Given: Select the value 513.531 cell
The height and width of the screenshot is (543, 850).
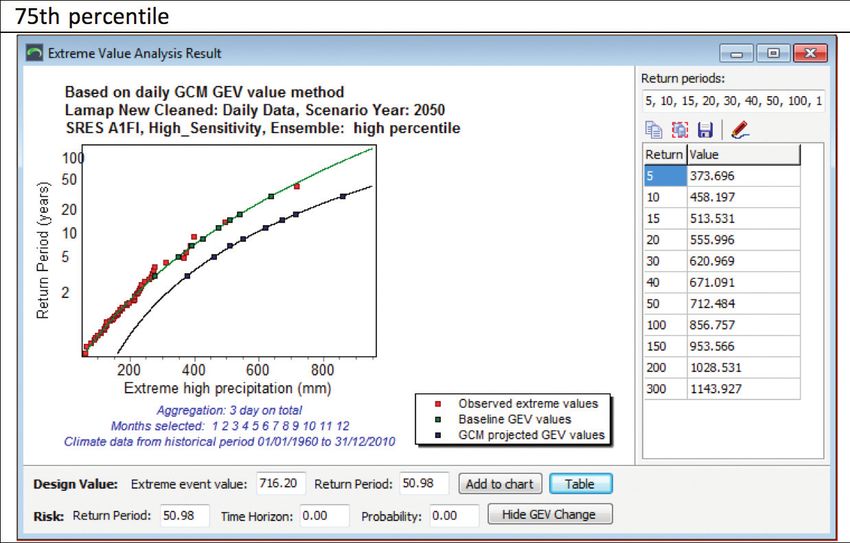Looking at the screenshot, I should click(x=744, y=218).
